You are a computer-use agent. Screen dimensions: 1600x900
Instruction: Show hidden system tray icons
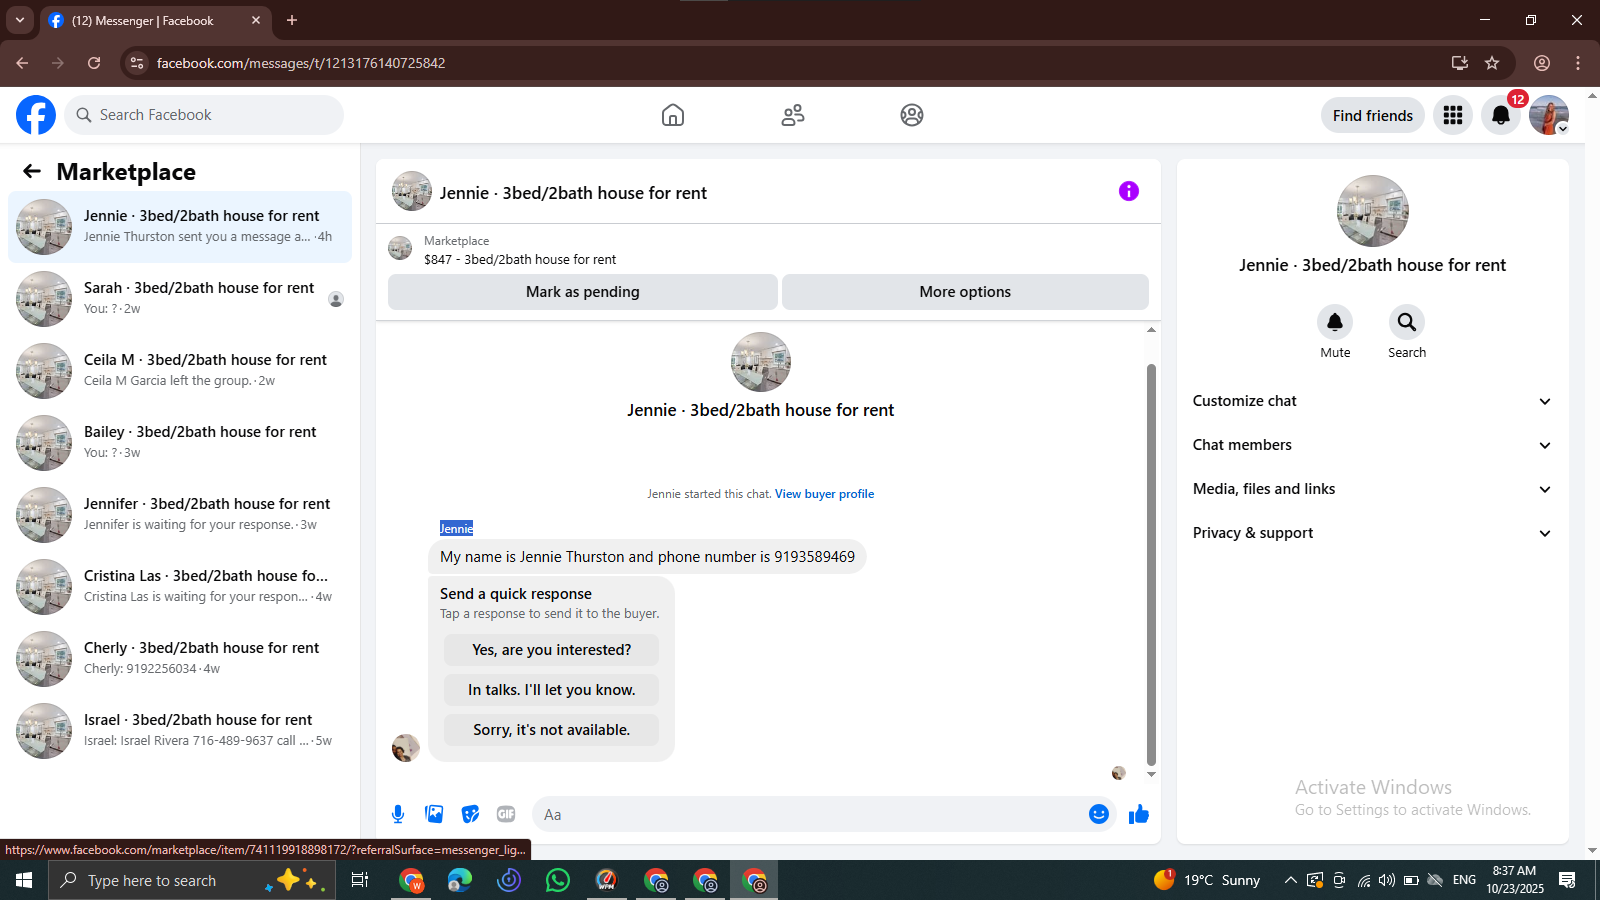tap(1290, 880)
